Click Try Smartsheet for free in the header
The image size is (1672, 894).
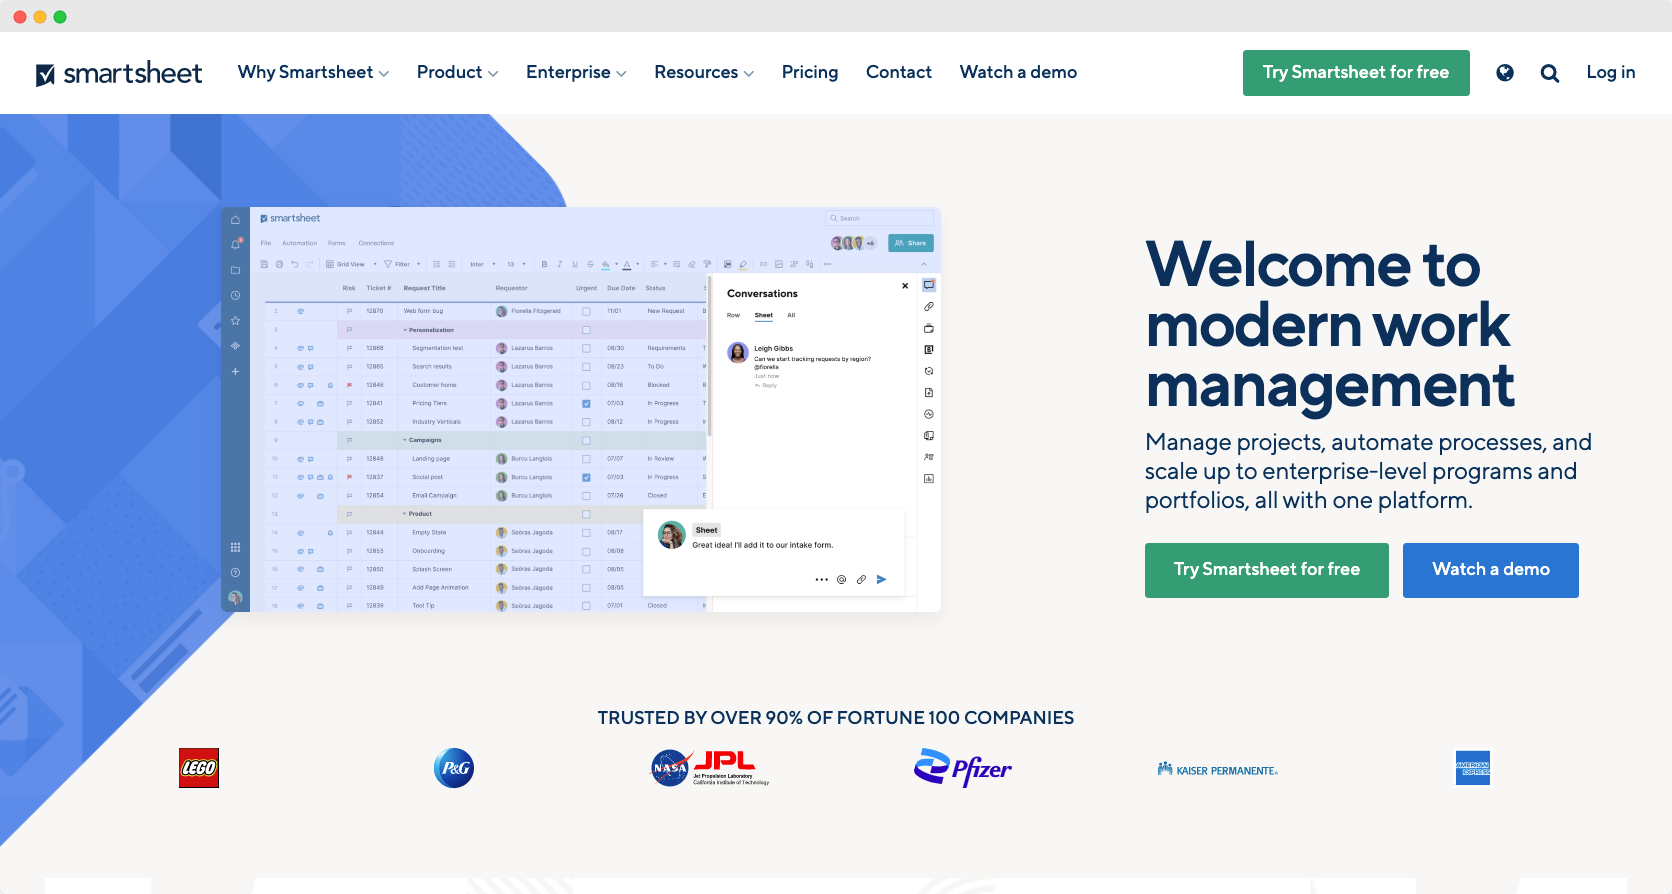(x=1356, y=73)
